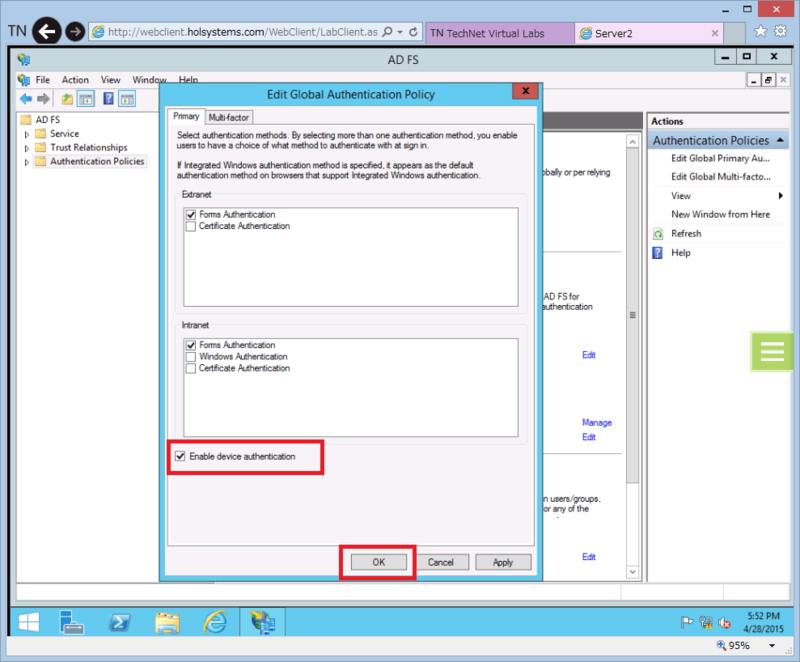The image size is (800, 662).
Task: Open the Action menu
Action: point(75,80)
